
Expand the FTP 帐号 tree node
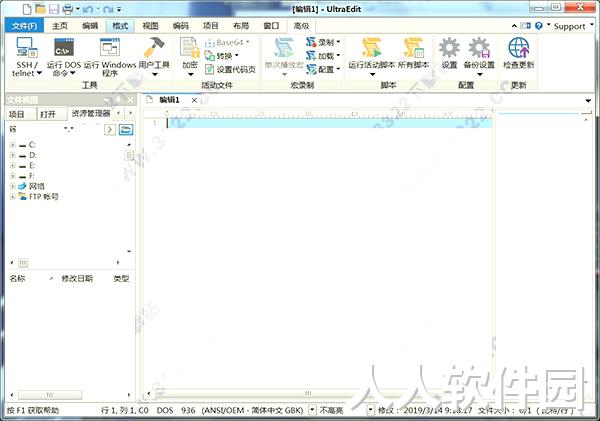pos(13,196)
